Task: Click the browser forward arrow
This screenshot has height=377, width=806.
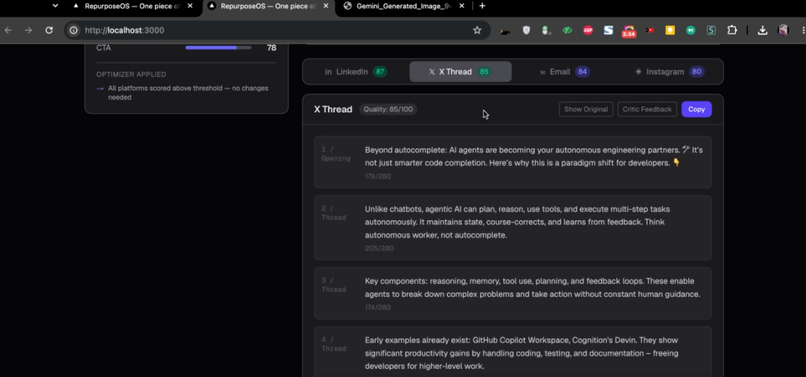Action: 28,30
